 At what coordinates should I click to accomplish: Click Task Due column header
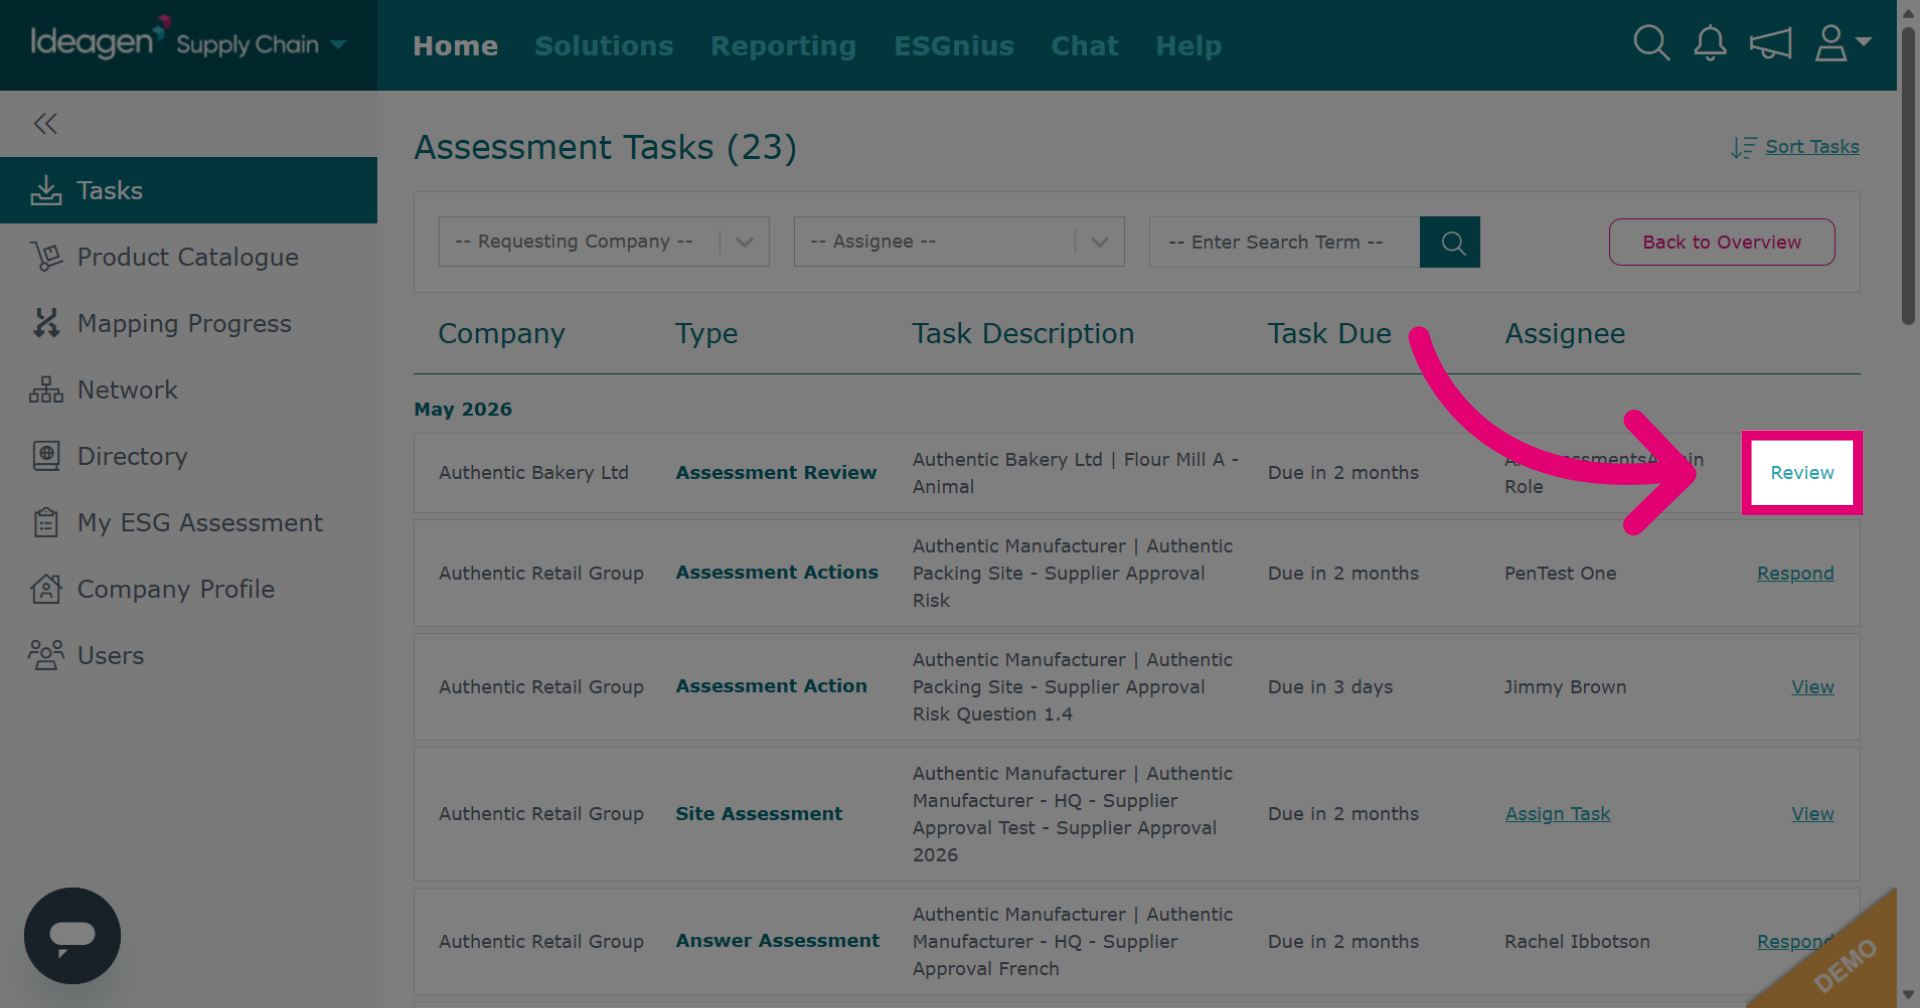tap(1329, 334)
